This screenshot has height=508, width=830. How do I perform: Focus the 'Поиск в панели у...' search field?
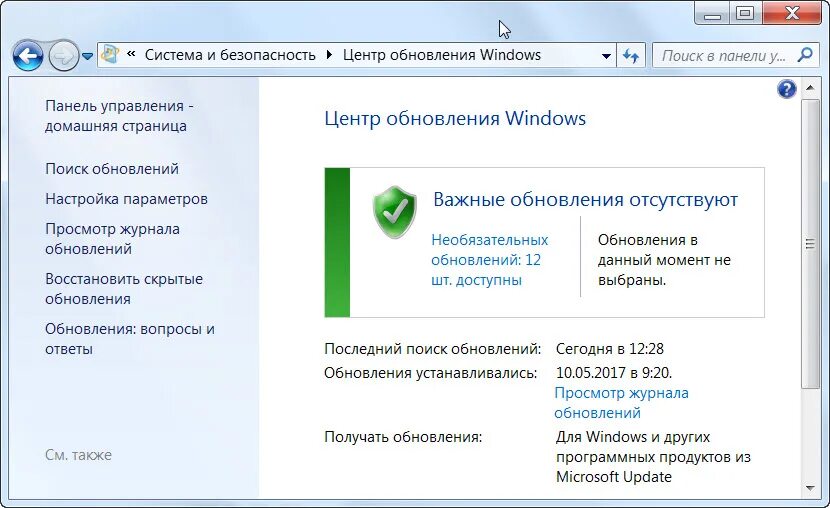point(724,56)
